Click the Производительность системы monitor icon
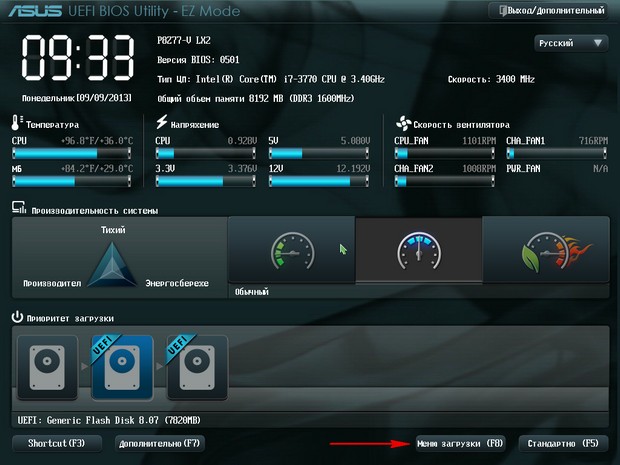Viewport: 620px width, 465px height. click(19, 208)
